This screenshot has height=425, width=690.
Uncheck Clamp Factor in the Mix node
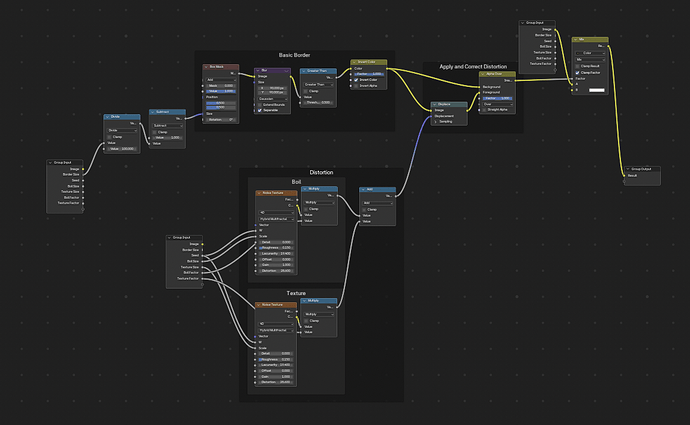[x=577, y=73]
